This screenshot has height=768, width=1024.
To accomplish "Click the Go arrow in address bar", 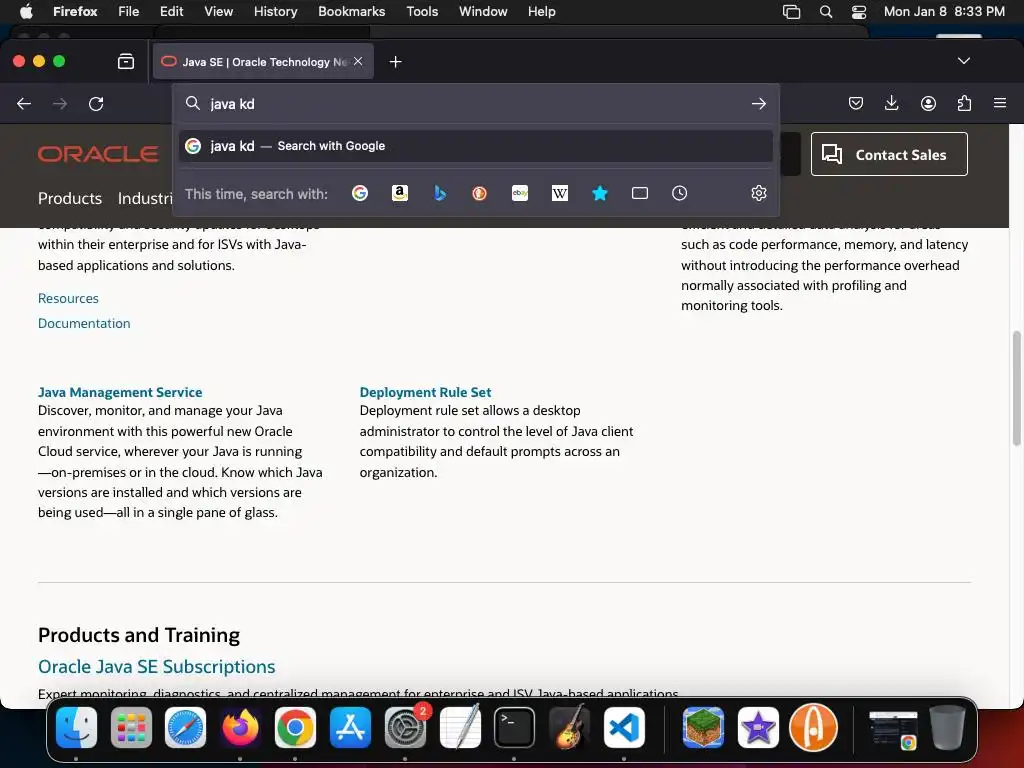I will click(x=758, y=104).
